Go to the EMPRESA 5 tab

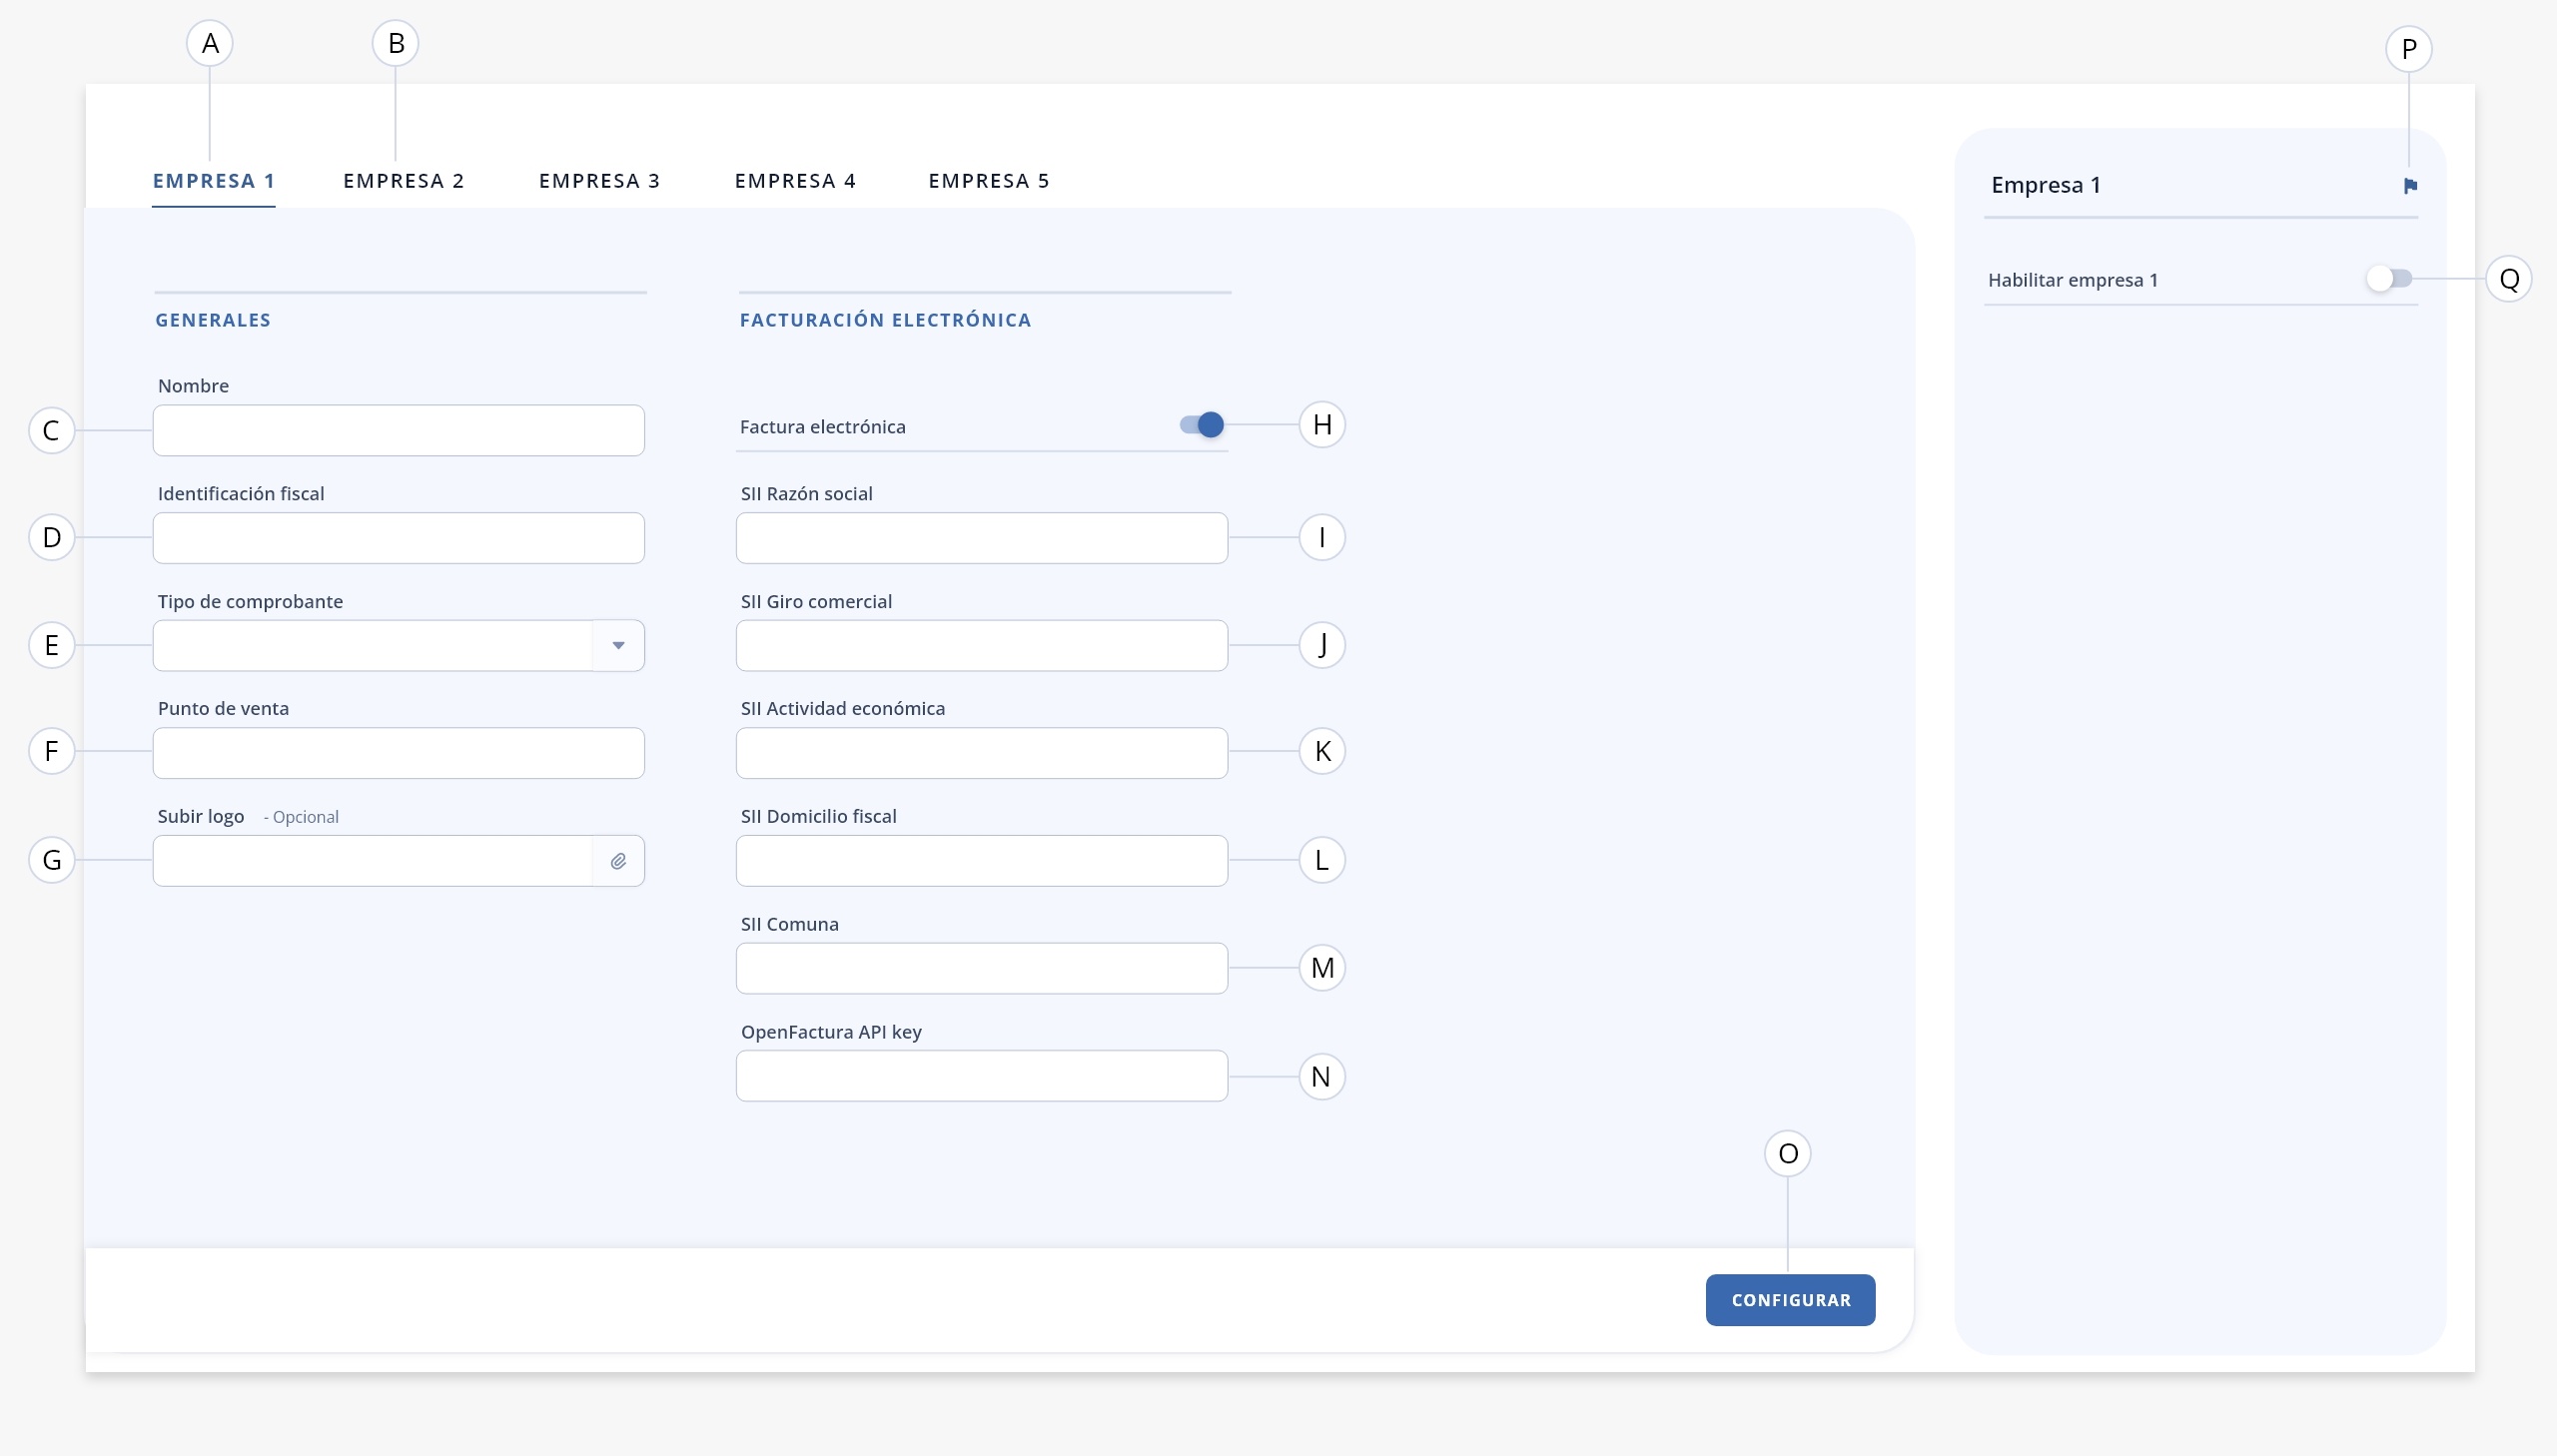pos(989,181)
